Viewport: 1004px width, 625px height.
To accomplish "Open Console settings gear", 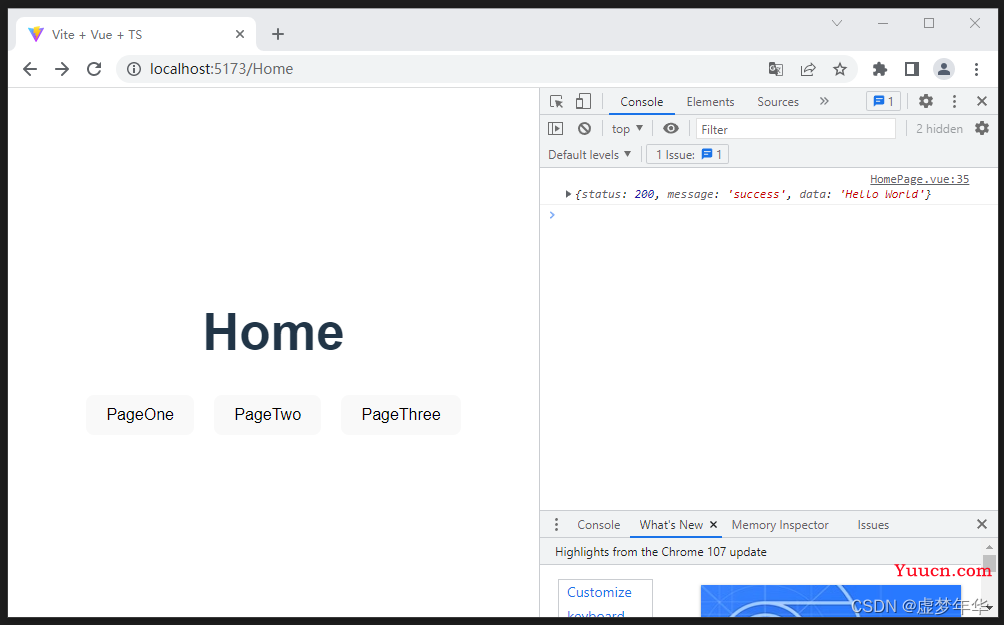I will click(982, 129).
